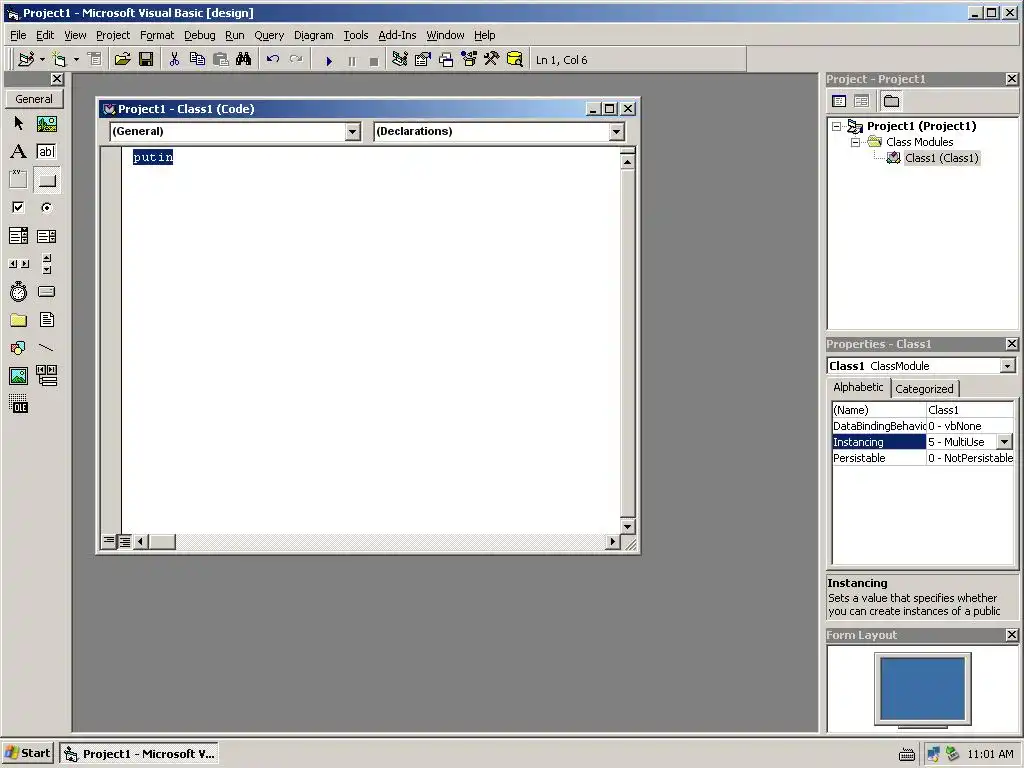The width and height of the screenshot is (1024, 768).
Task: Select the CheckBox control tool
Action: click(x=18, y=208)
